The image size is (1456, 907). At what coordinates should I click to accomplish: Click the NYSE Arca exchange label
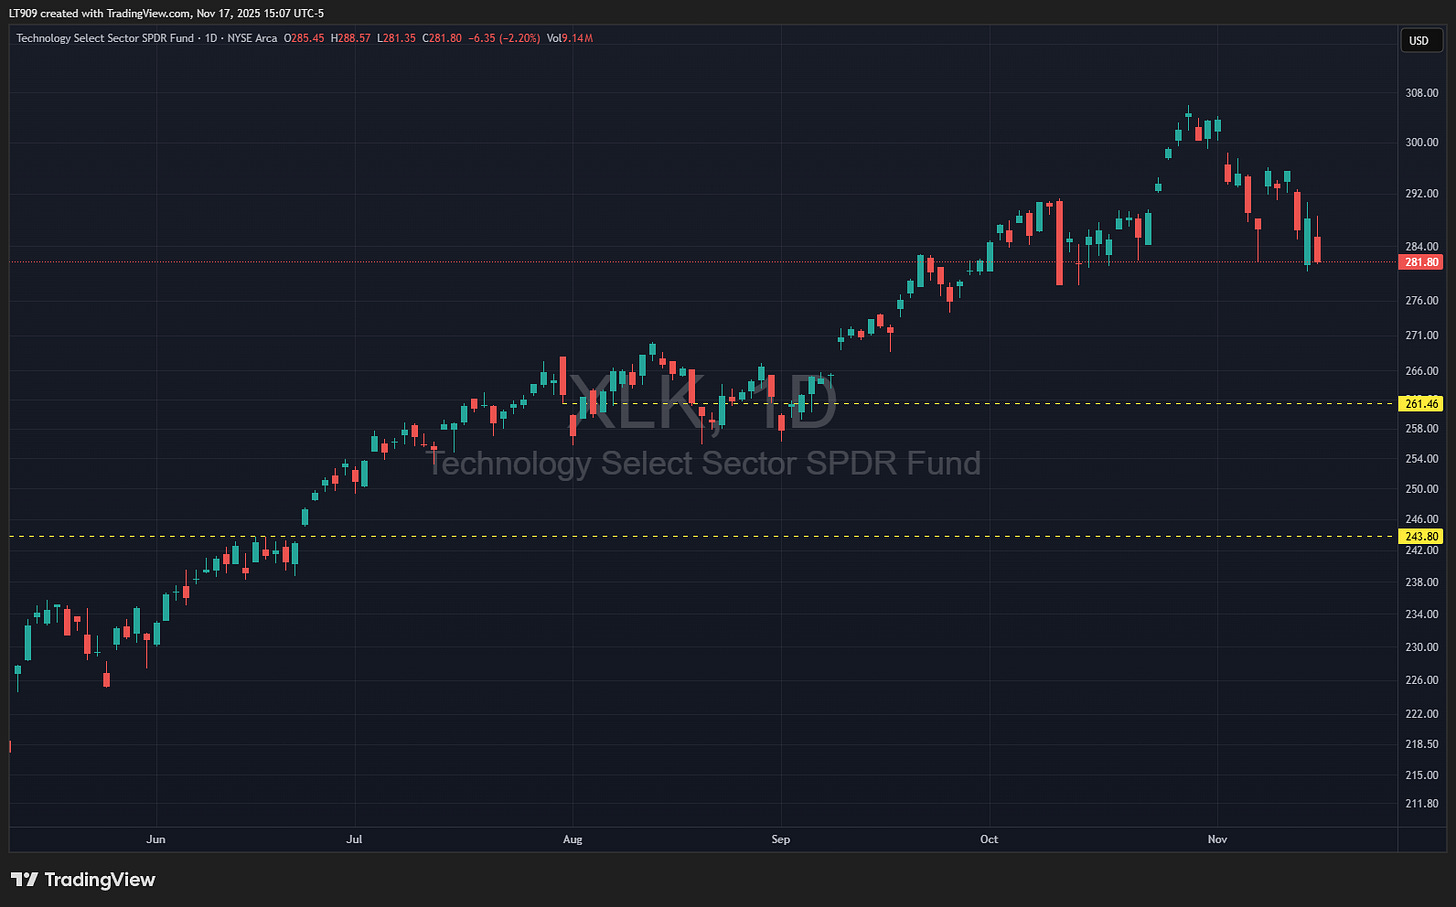point(252,38)
